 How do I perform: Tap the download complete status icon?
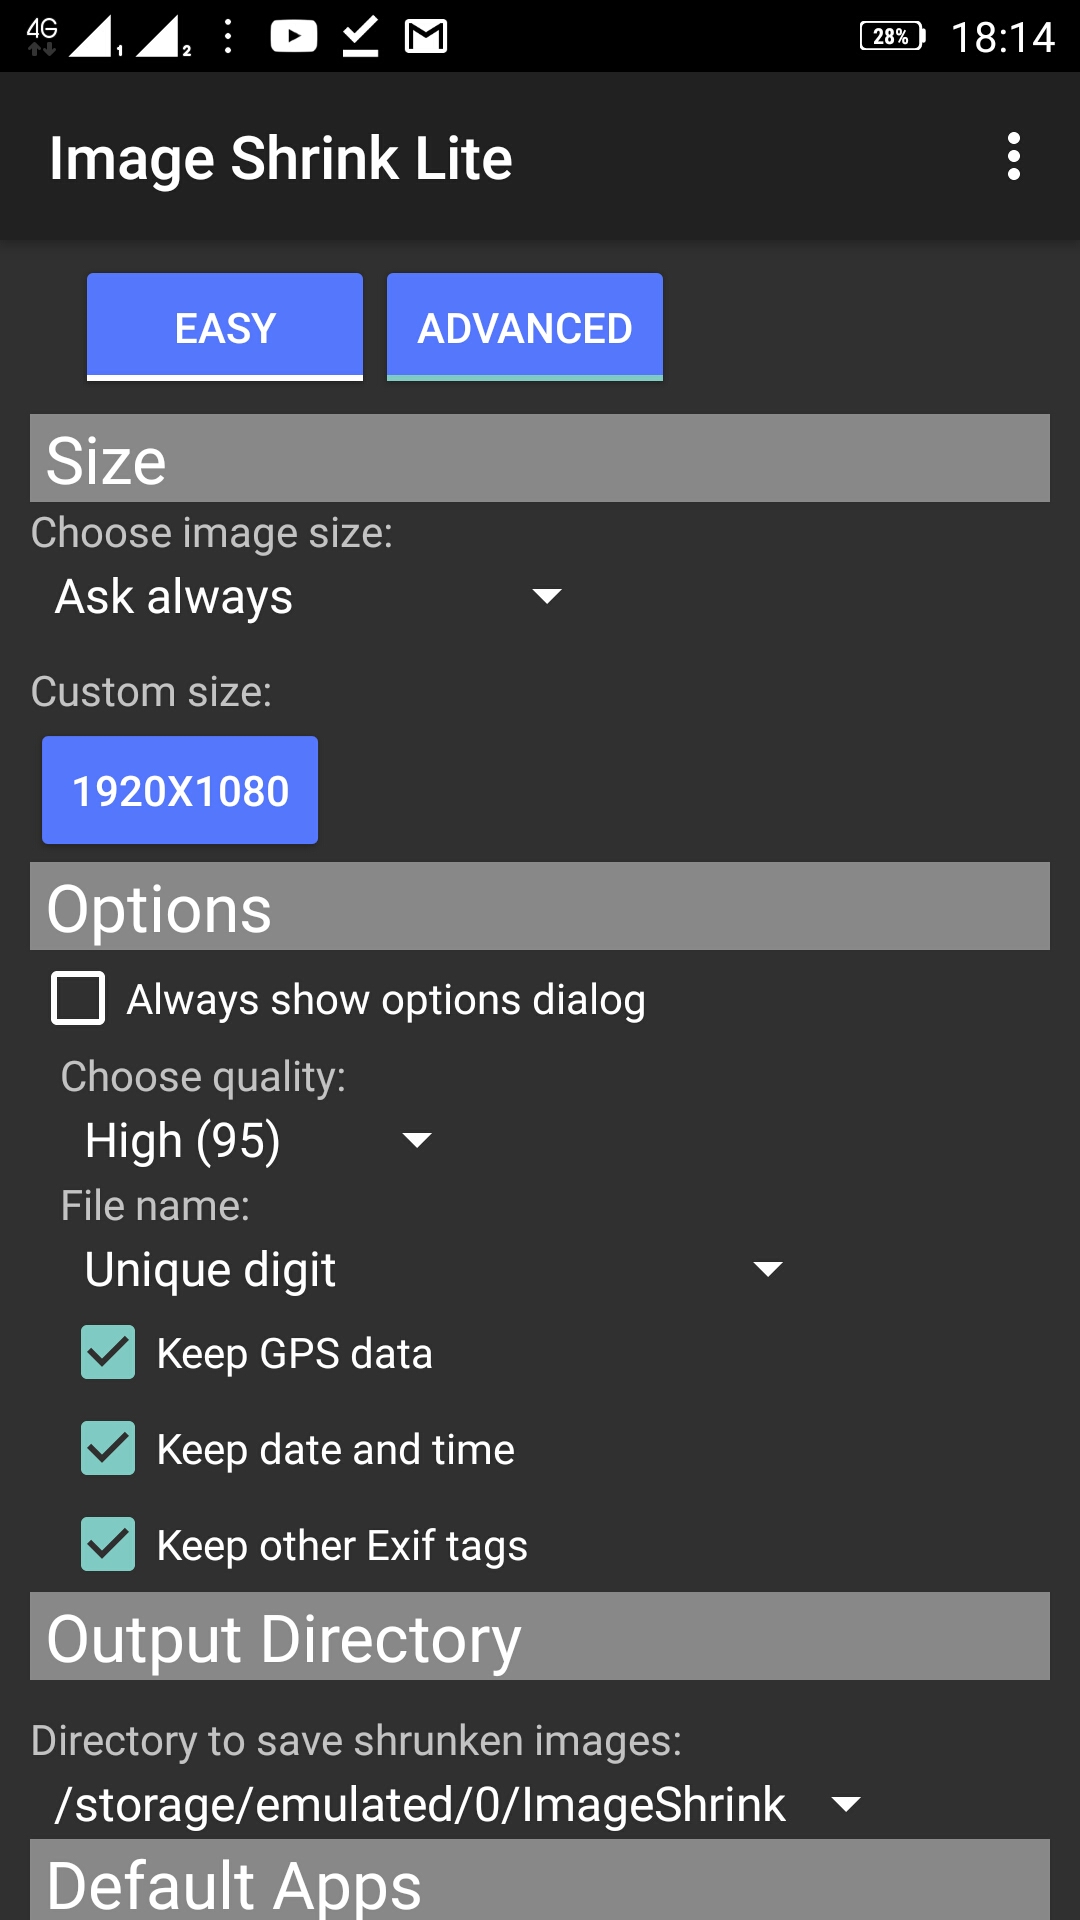(x=360, y=37)
